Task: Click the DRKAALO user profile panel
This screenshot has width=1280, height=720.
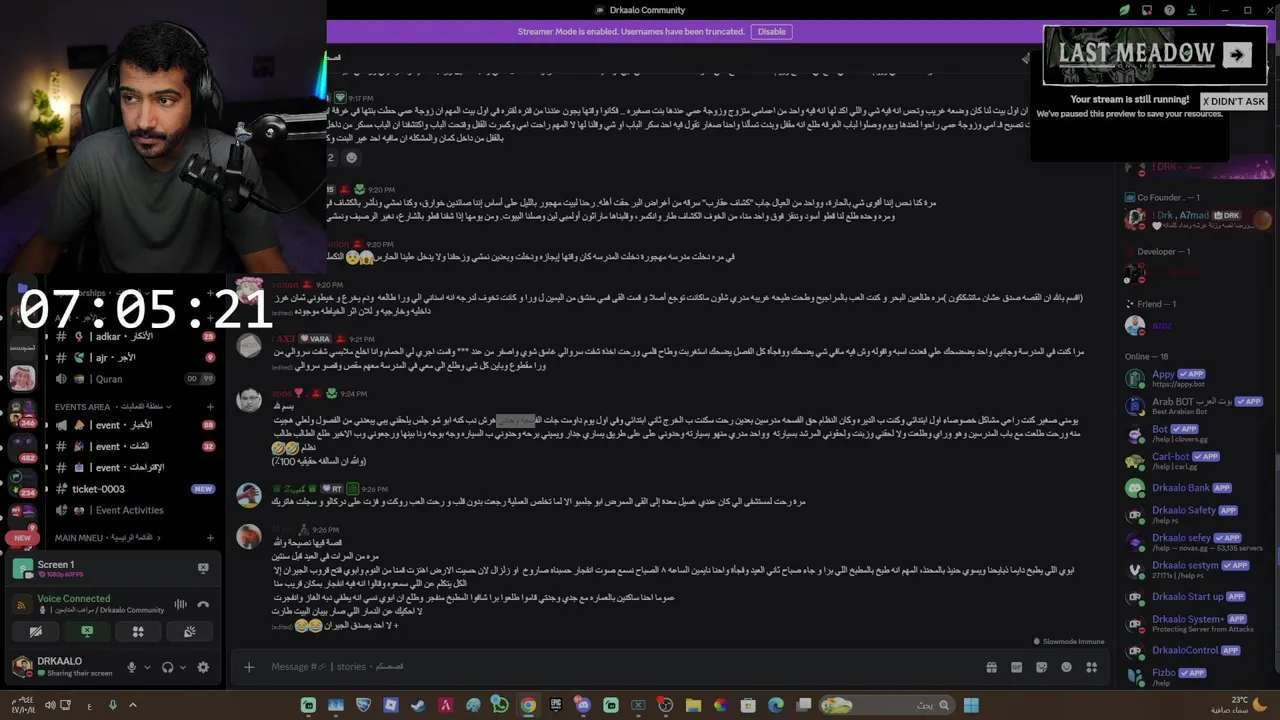Action: tap(63, 667)
